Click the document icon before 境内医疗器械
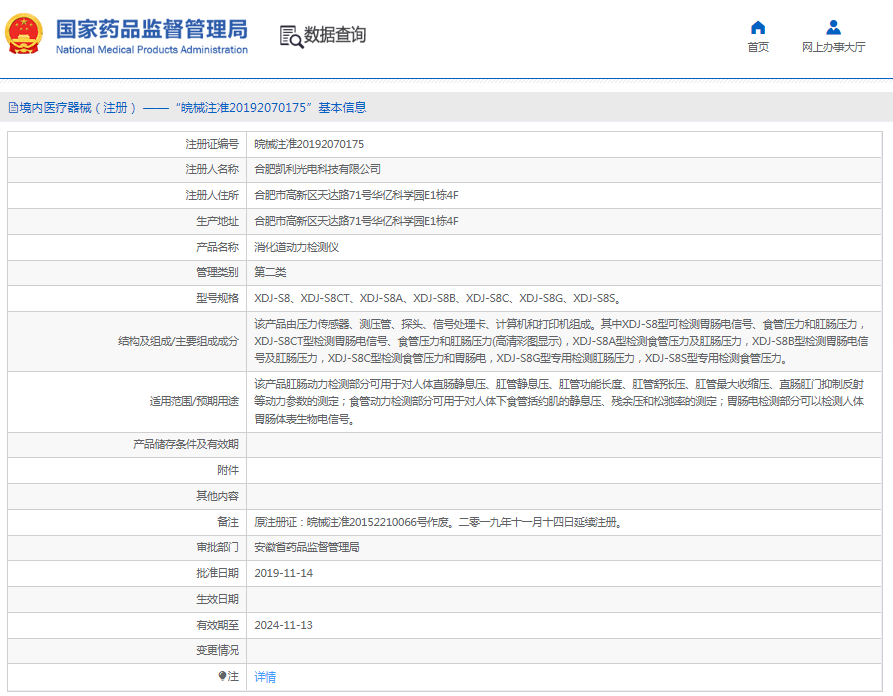 coord(13,108)
